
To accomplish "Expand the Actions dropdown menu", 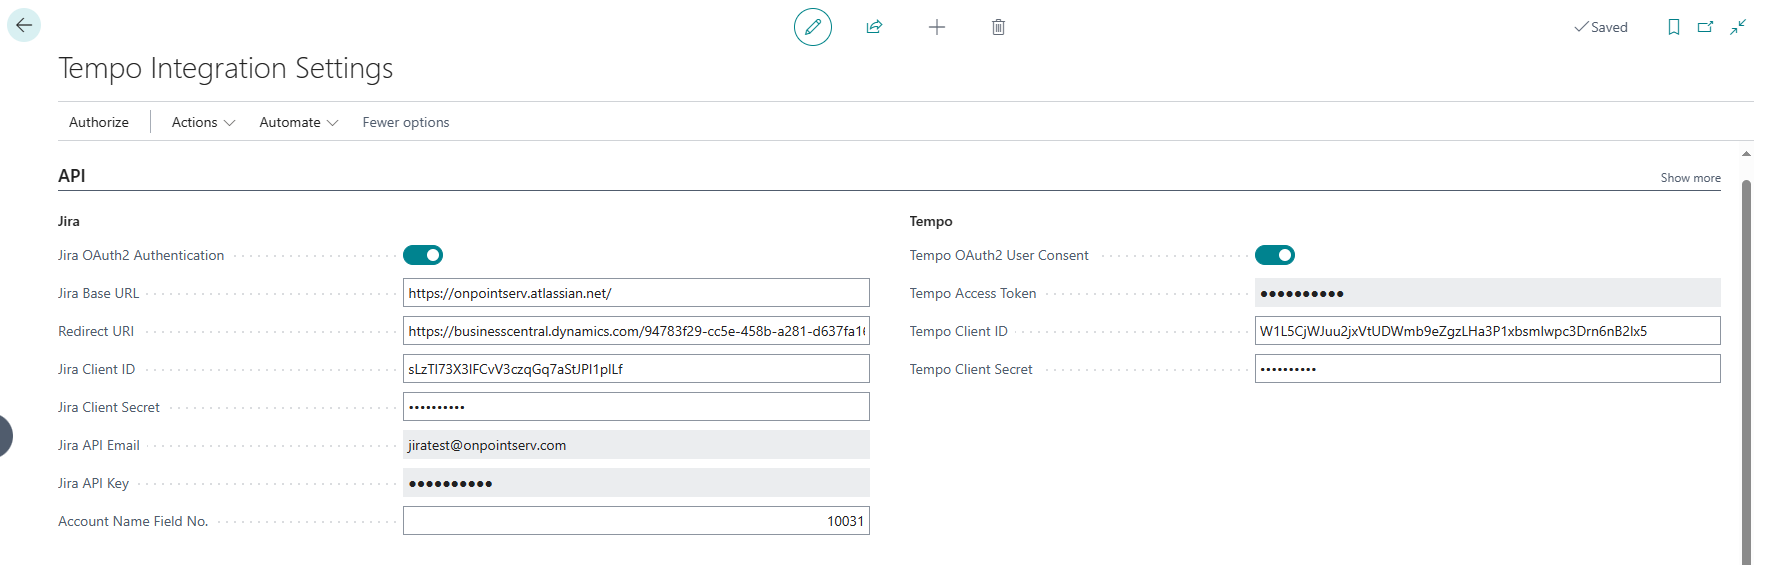I will 203,122.
